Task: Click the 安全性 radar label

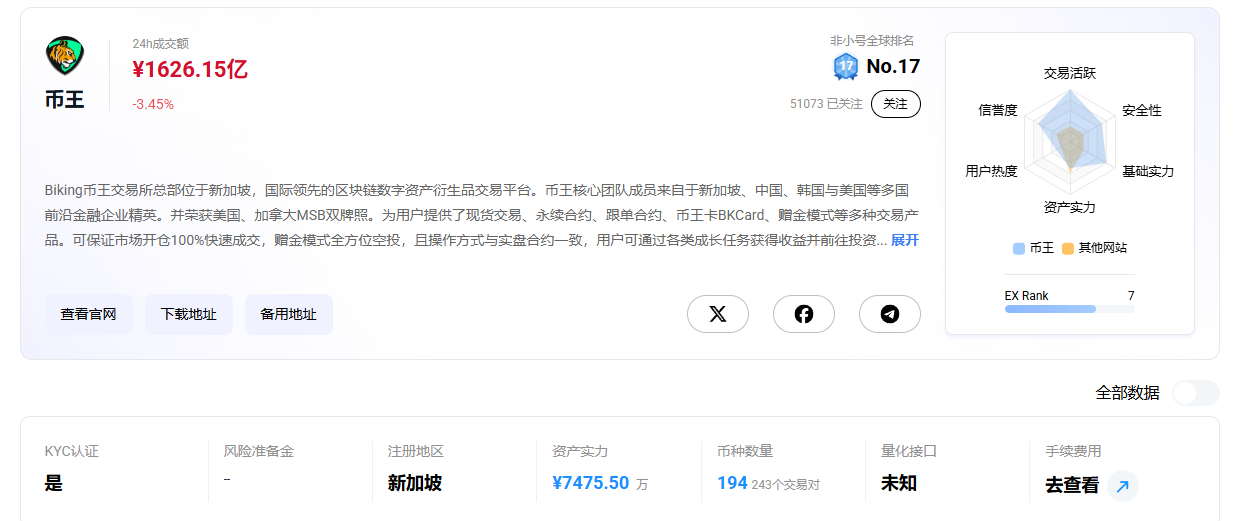Action: pyautogui.click(x=1142, y=110)
